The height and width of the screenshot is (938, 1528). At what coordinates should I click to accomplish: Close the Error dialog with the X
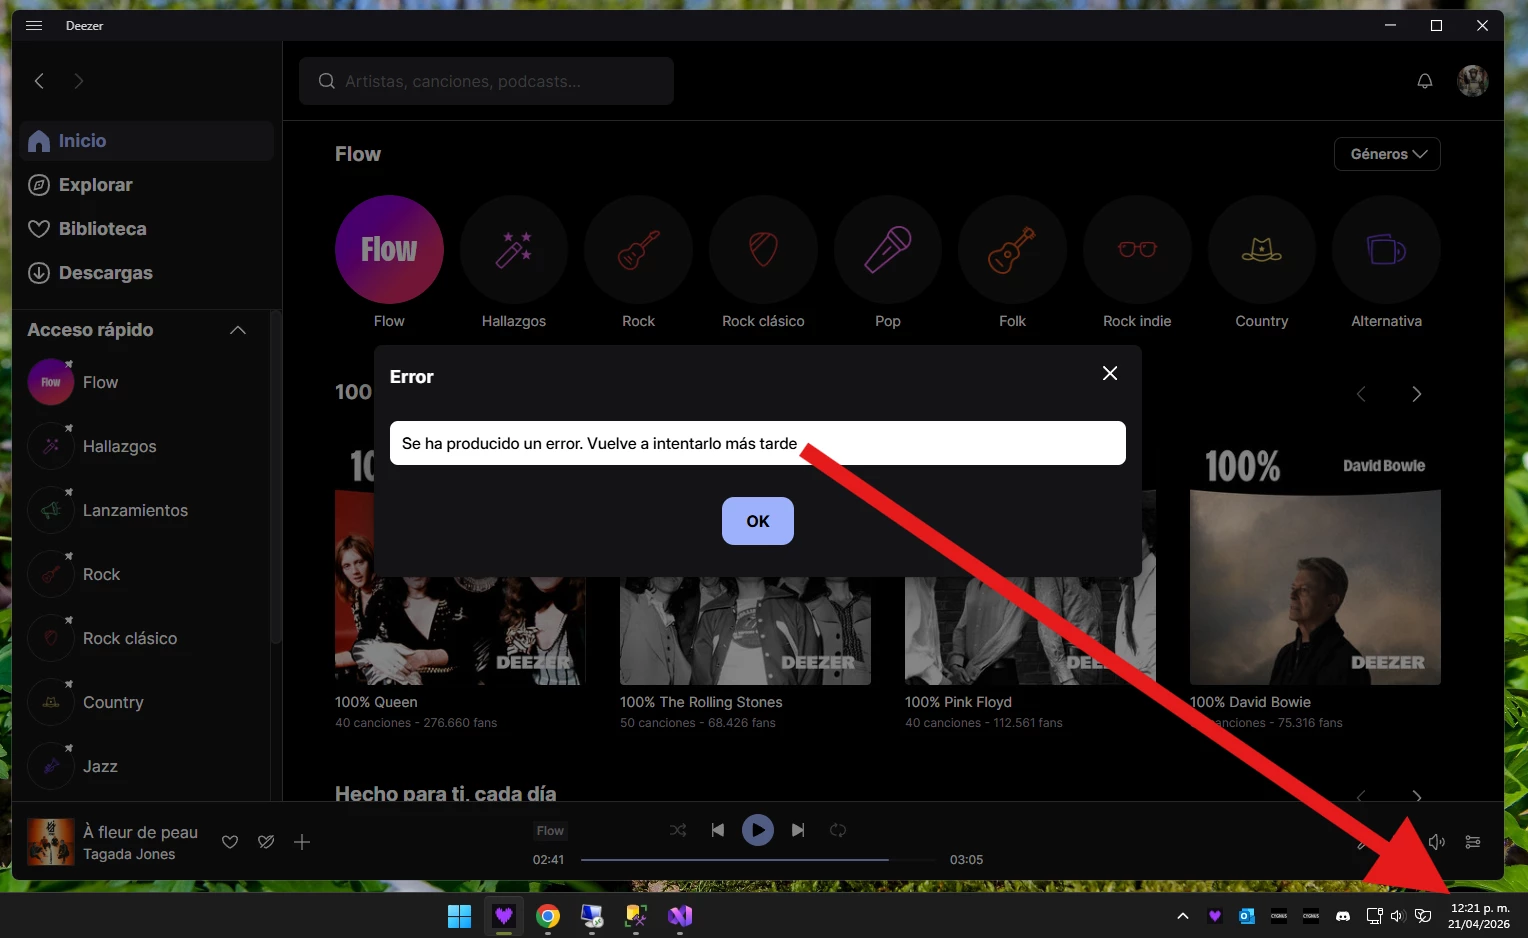click(1110, 373)
